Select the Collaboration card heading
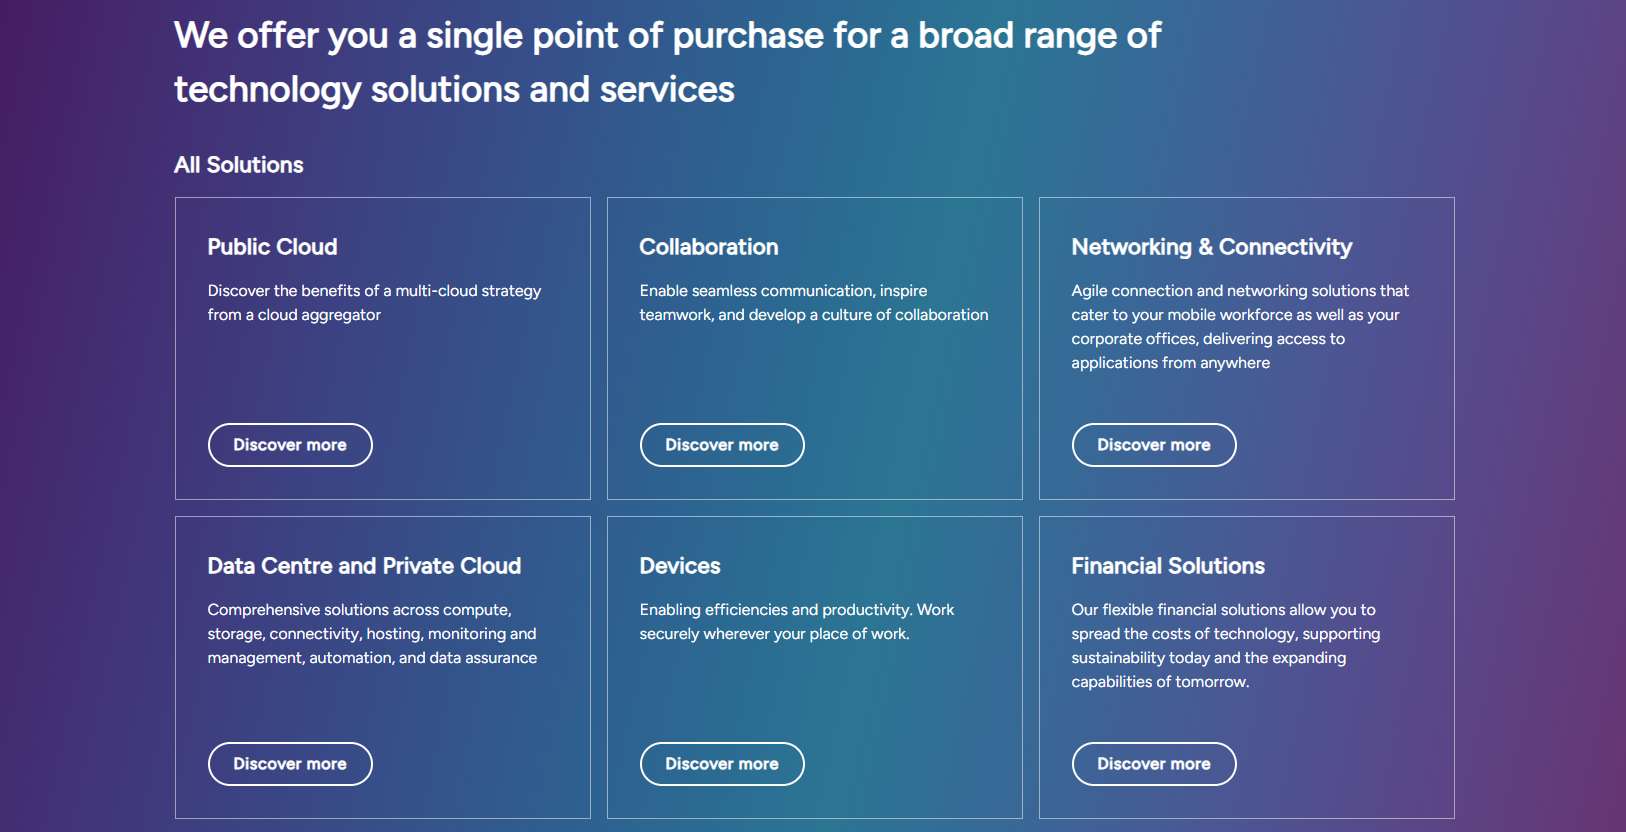The width and height of the screenshot is (1626, 832). tap(709, 247)
